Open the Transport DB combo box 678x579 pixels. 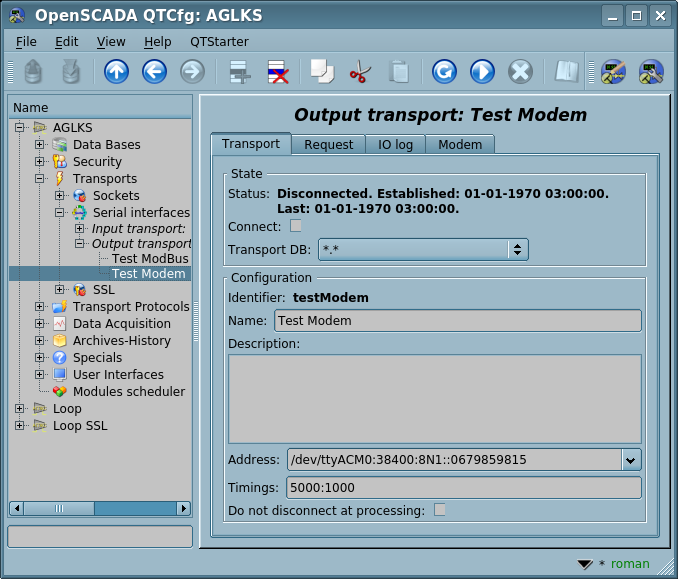pos(423,250)
